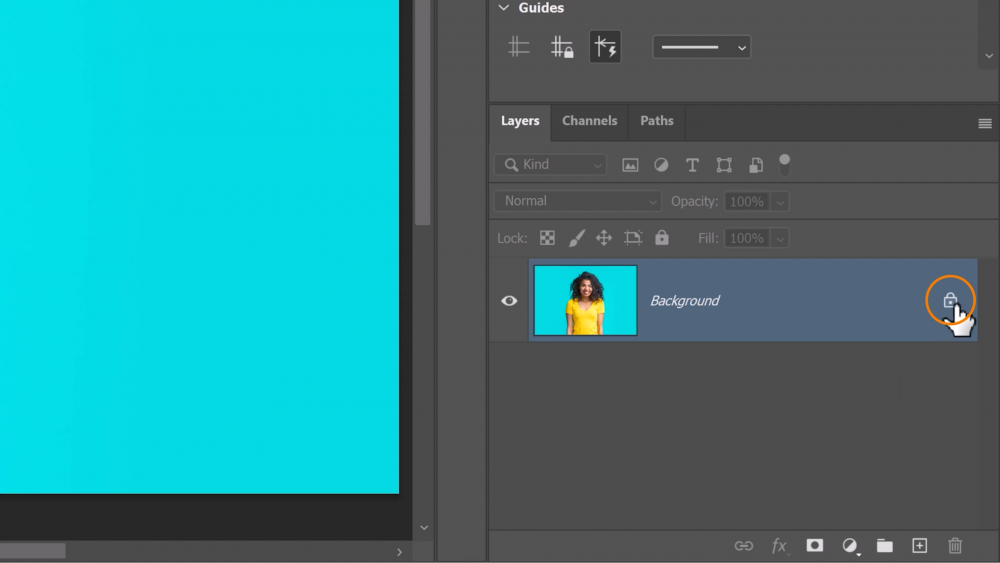Filter for shape layers

click(x=724, y=165)
